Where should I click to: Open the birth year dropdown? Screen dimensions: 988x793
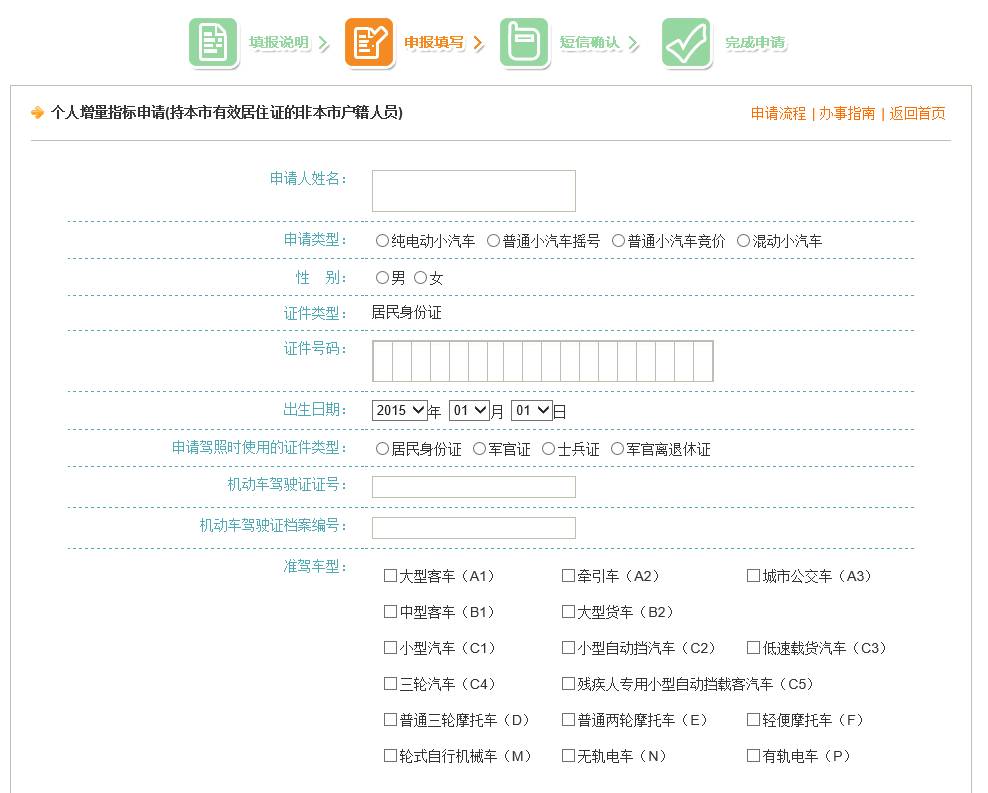coord(399,410)
